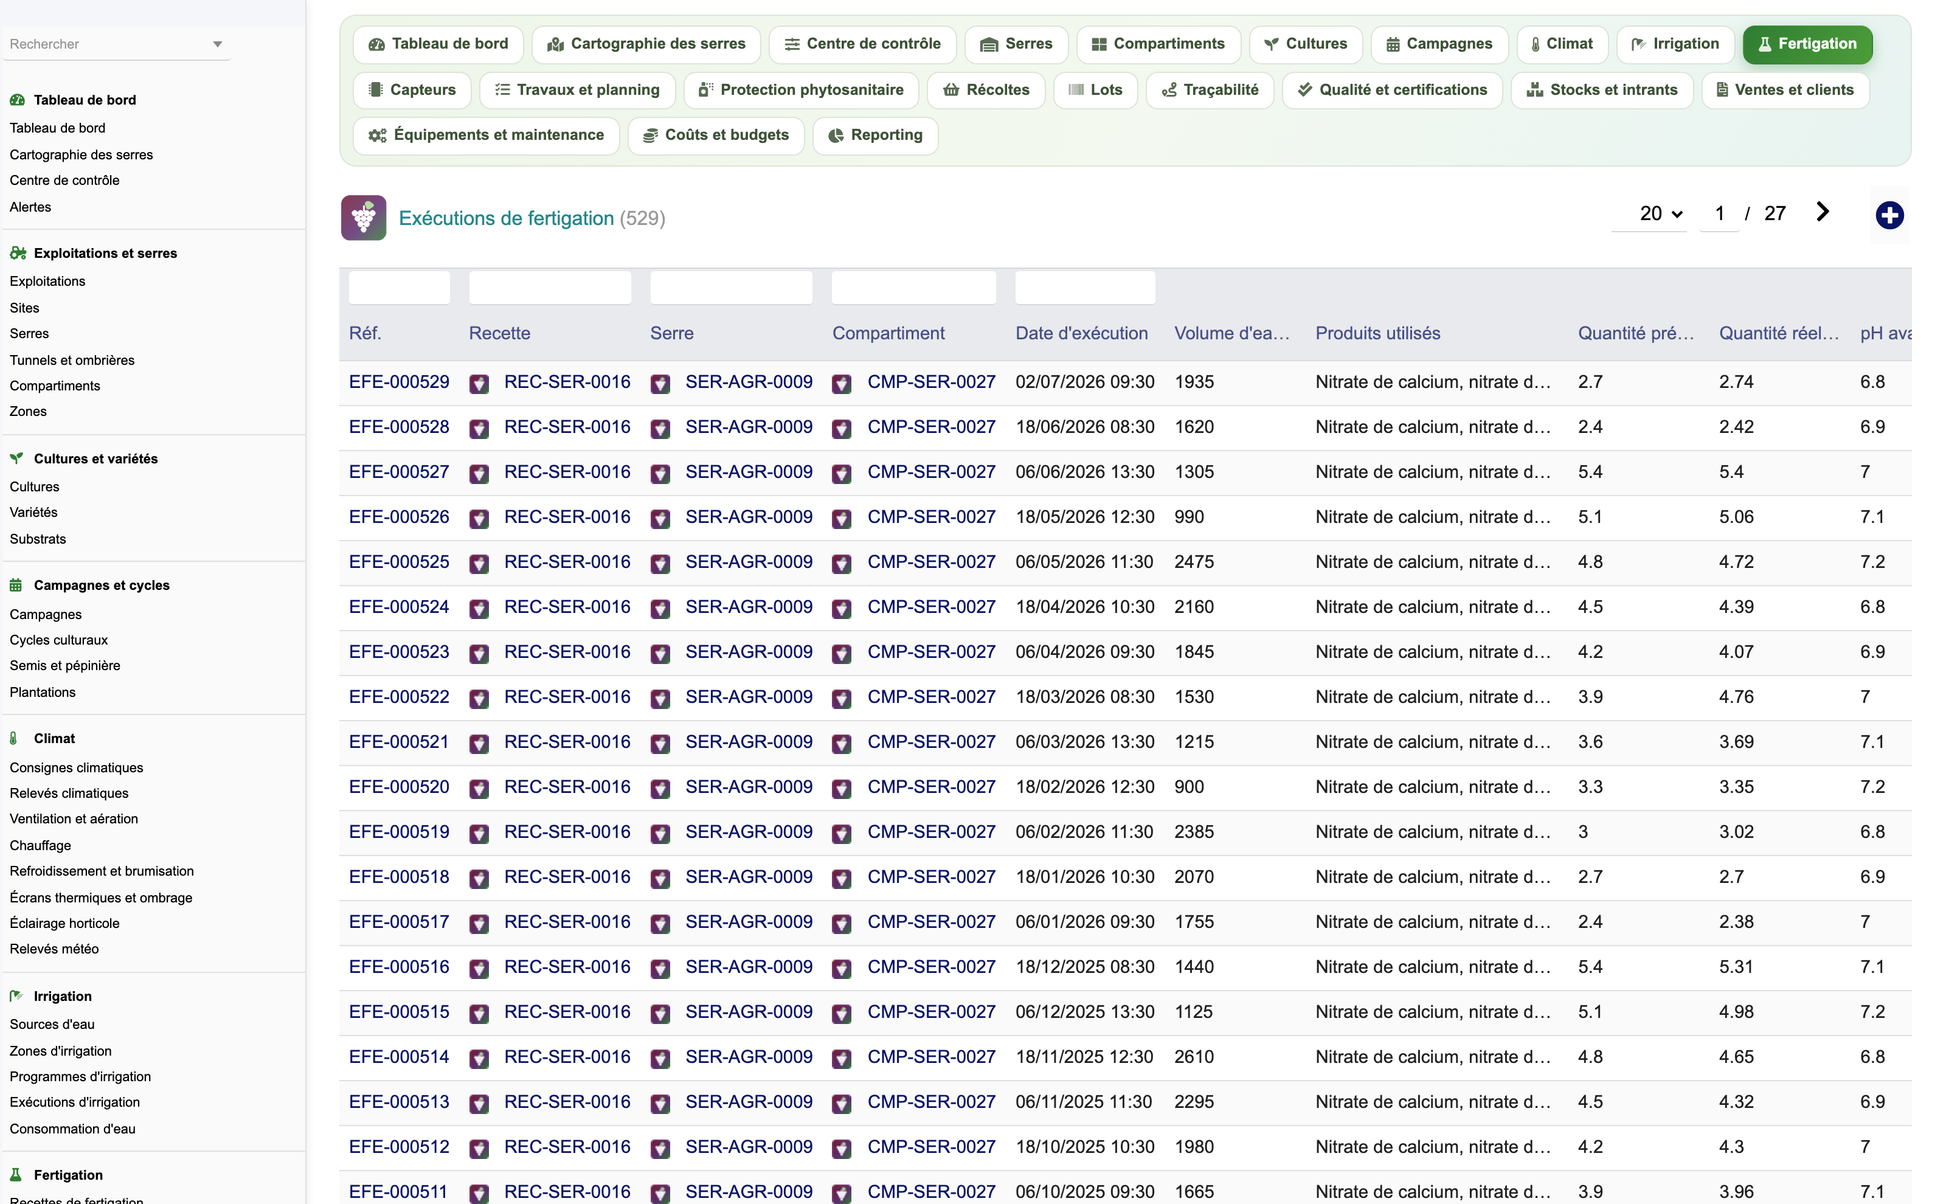Select the Cultures tab
Screen dimensions: 1946x1204
coord(1305,44)
